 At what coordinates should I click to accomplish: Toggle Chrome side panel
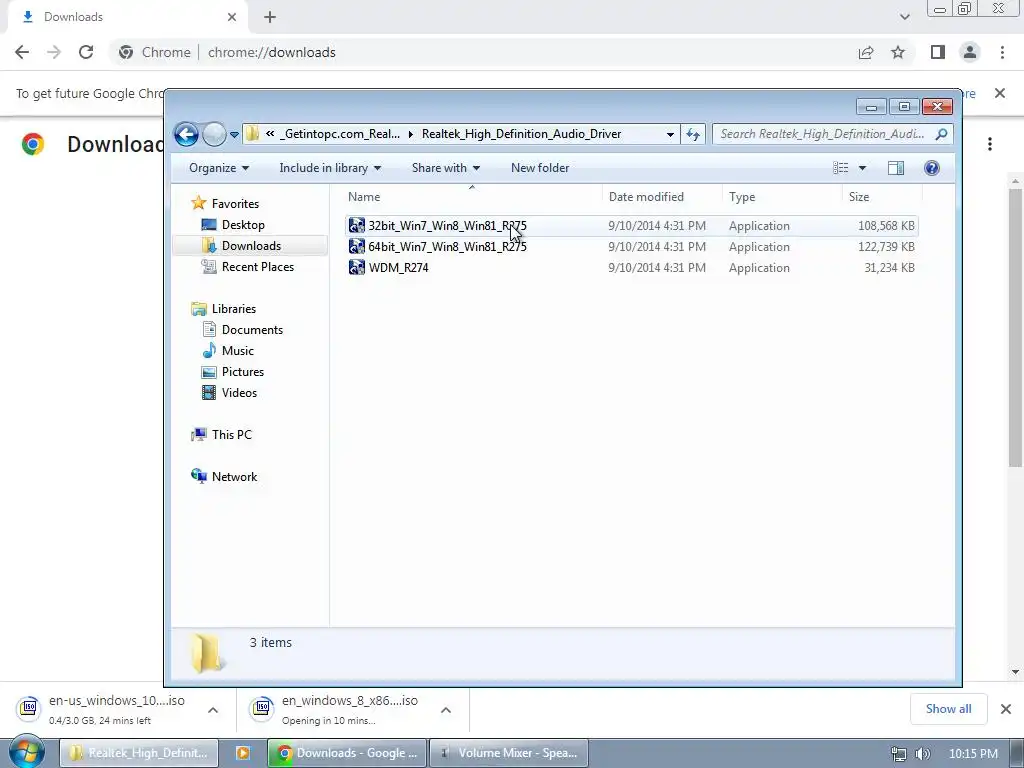[x=938, y=52]
